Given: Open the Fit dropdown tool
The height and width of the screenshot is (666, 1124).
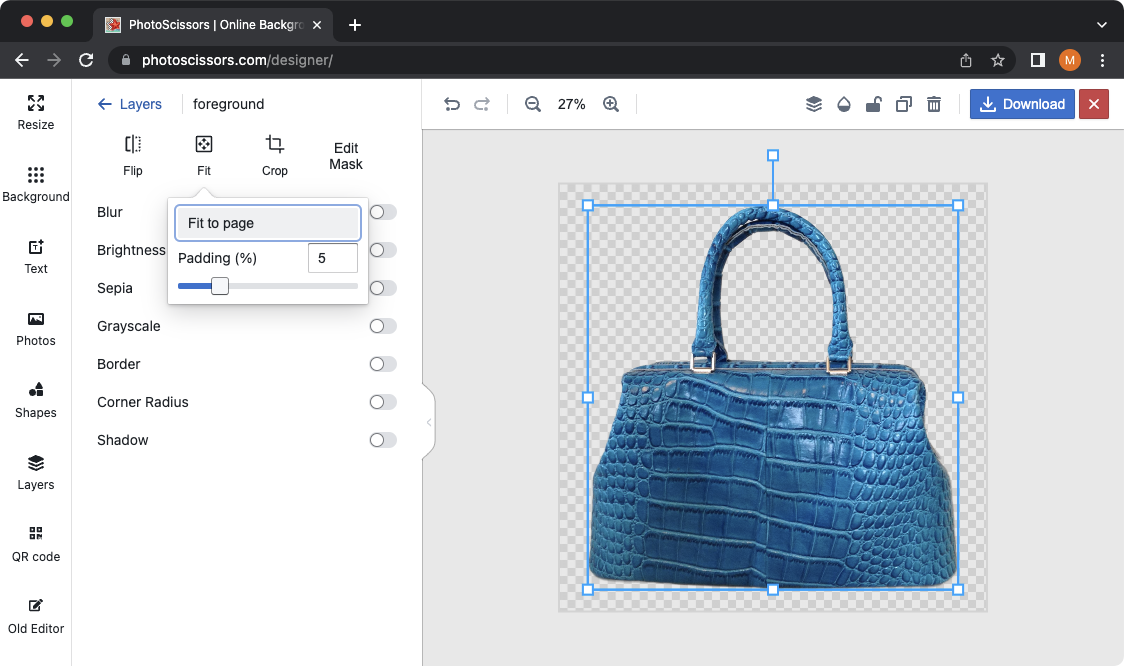Looking at the screenshot, I should (204, 154).
